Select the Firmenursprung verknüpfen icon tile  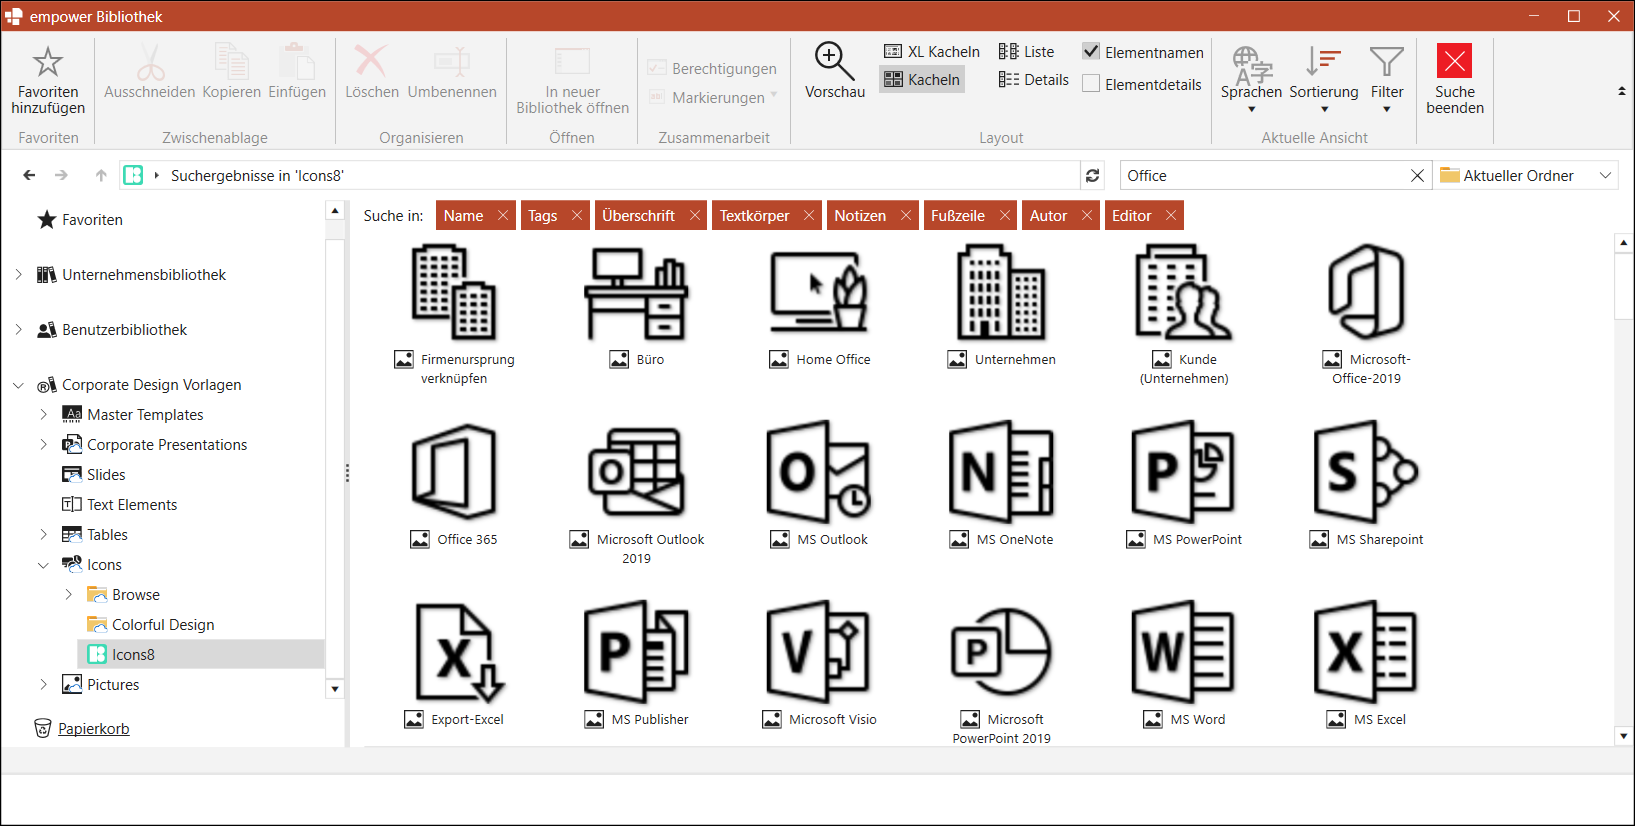454,315
